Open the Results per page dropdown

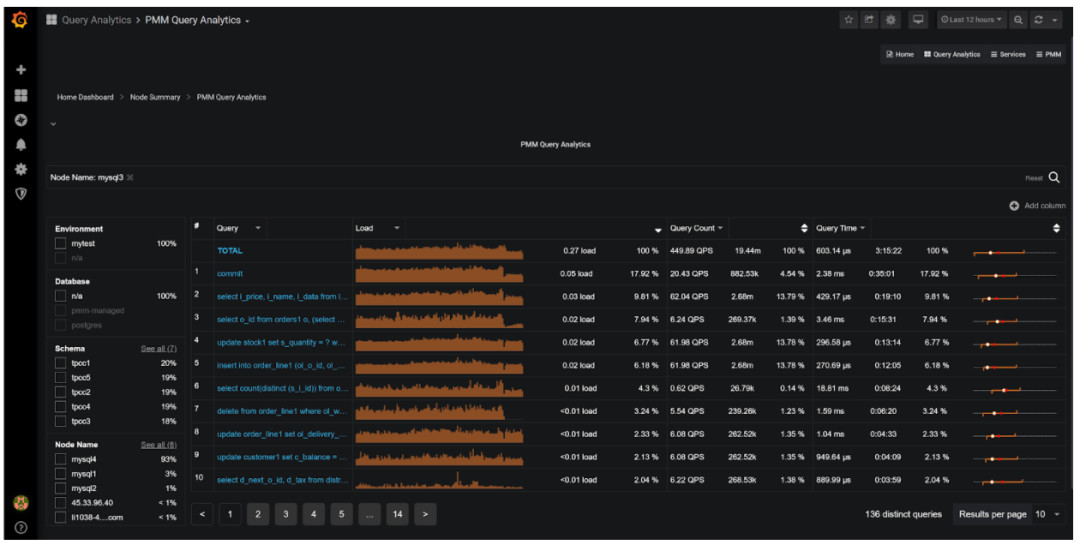[1047, 514]
